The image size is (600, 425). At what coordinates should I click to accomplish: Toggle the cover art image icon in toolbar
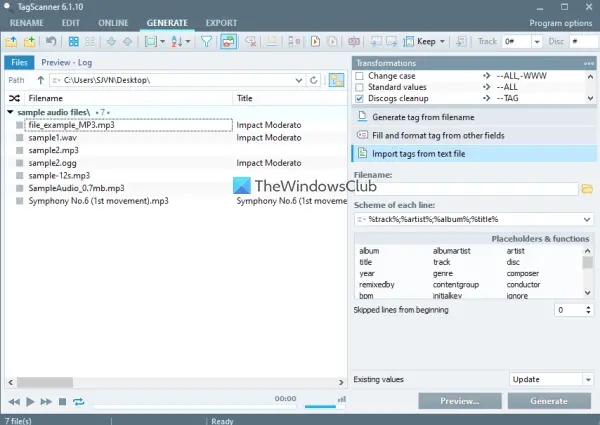(x=228, y=41)
